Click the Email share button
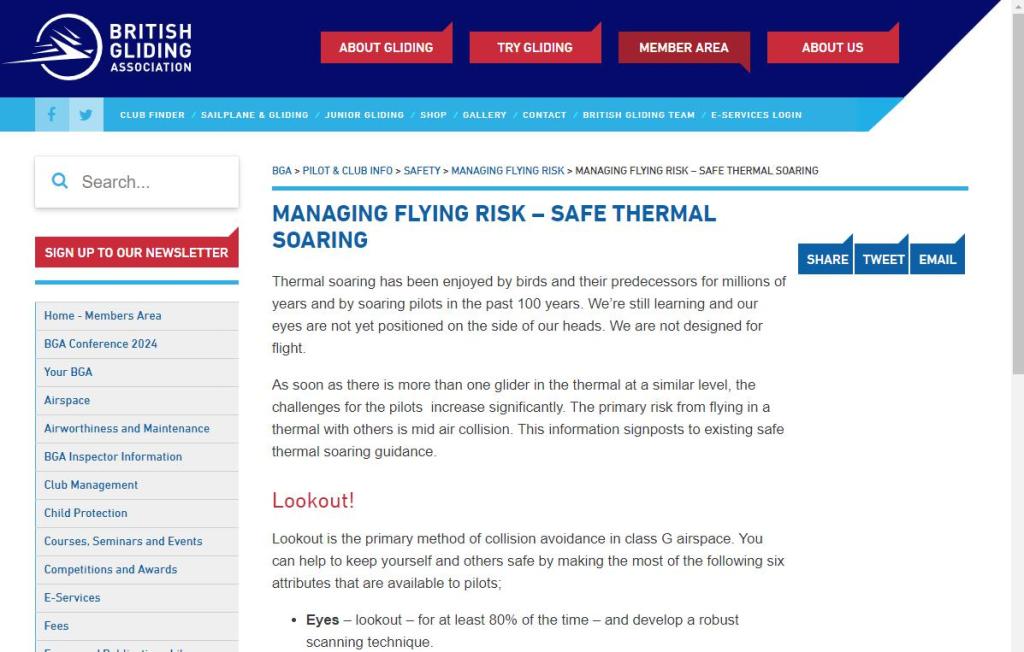Viewport: 1024px width, 652px height. click(x=937, y=259)
